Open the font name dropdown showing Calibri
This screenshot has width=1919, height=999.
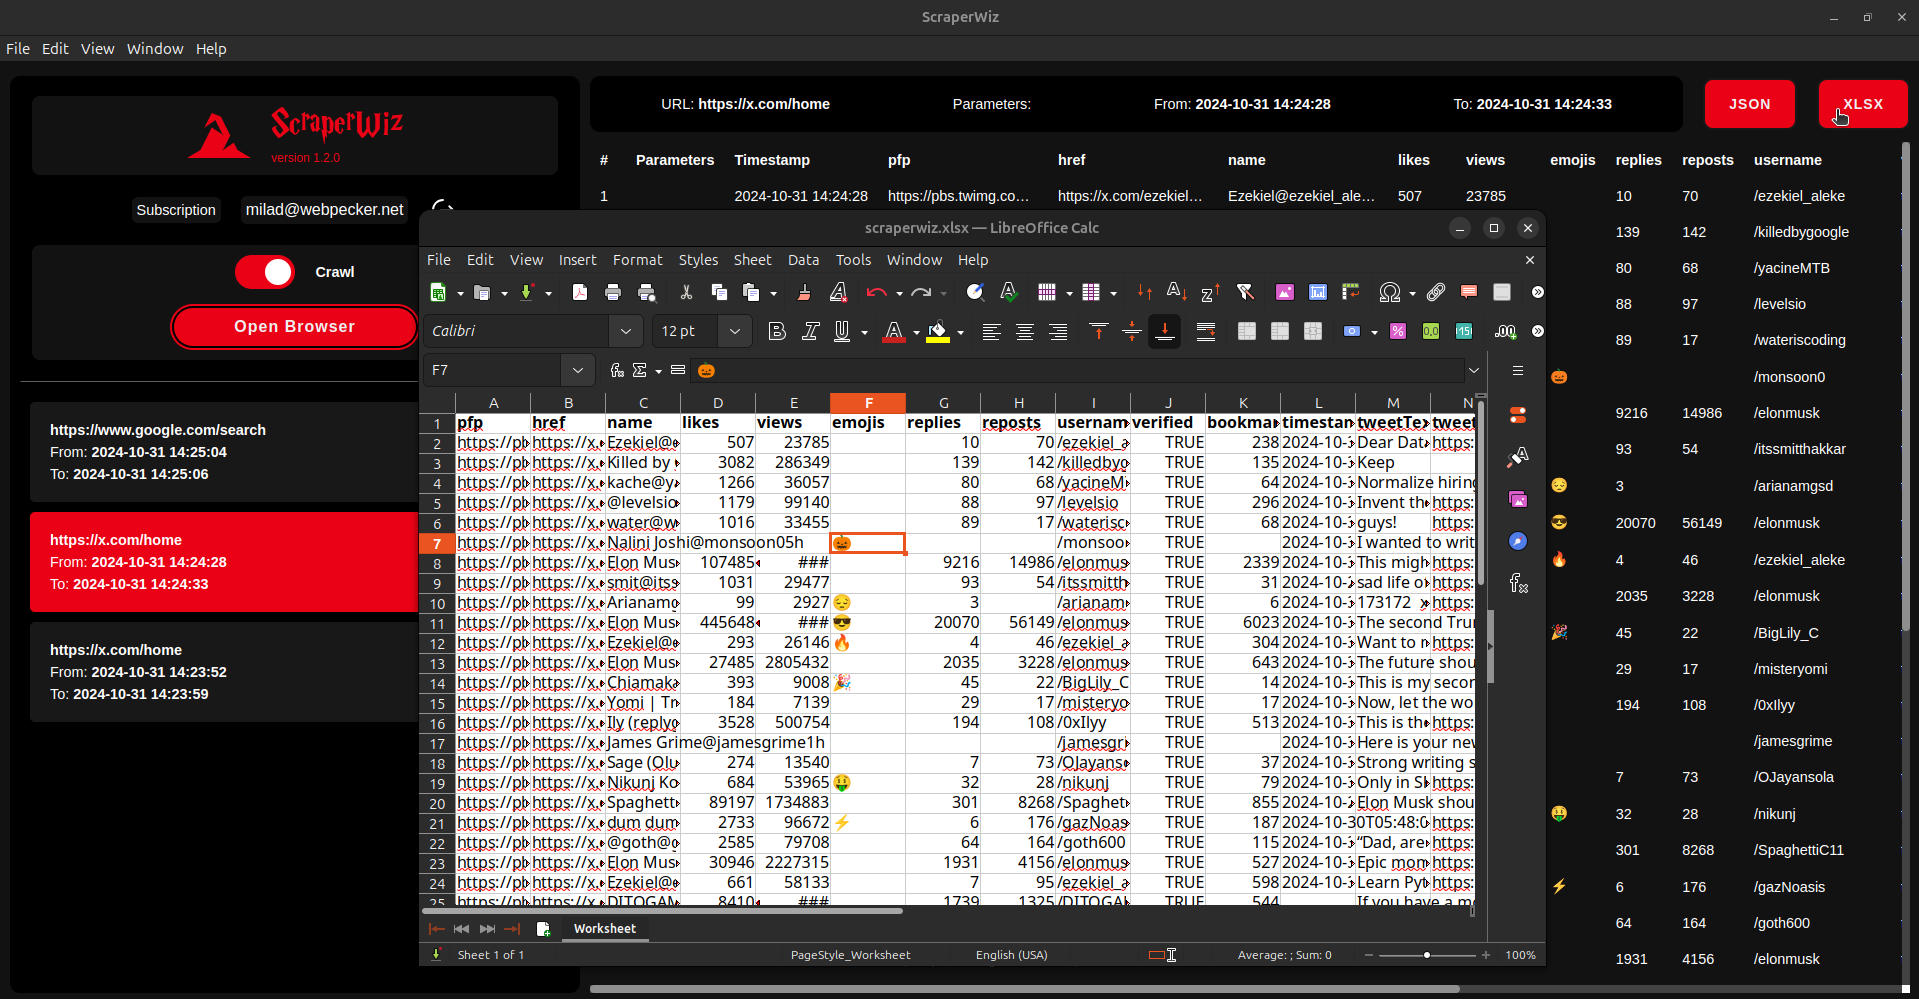626,331
